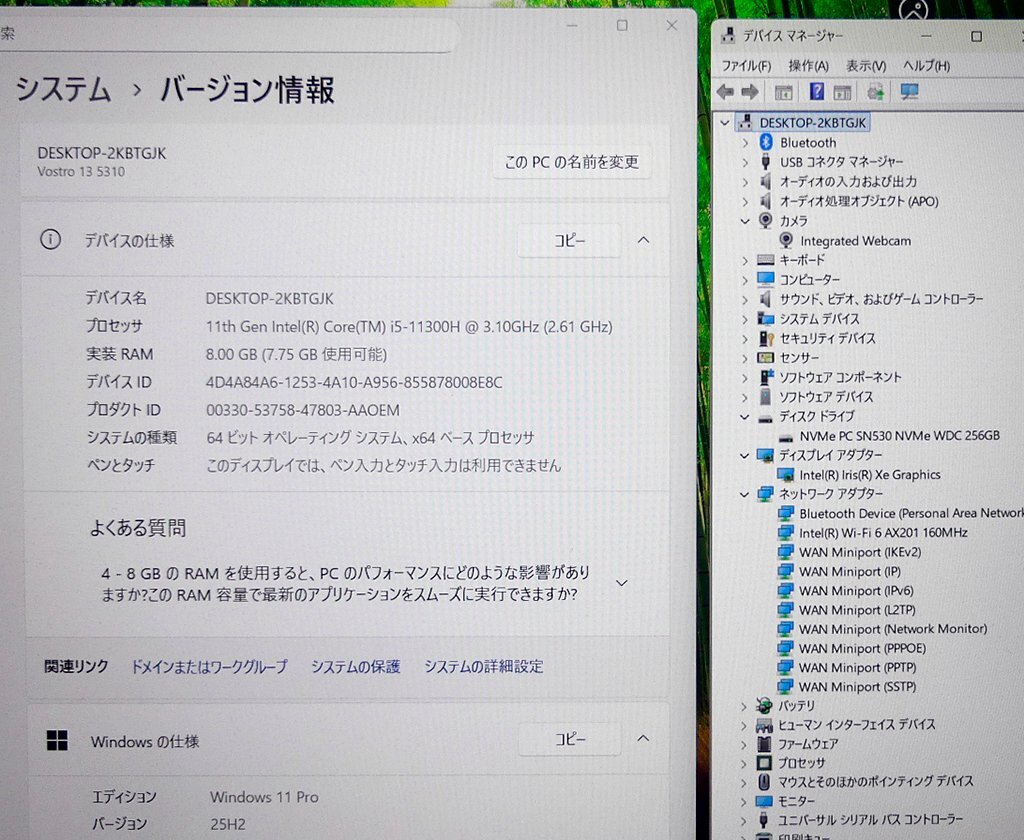This screenshot has height=840, width=1024.
Task: Collapse the ネットワーク アダプター category arrow
Action: coord(744,494)
